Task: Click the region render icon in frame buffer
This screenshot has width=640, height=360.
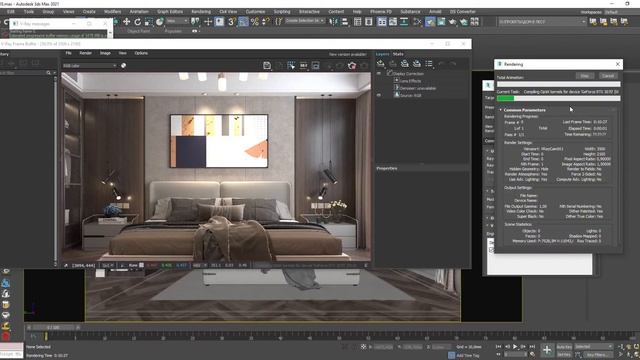Action: (291, 65)
